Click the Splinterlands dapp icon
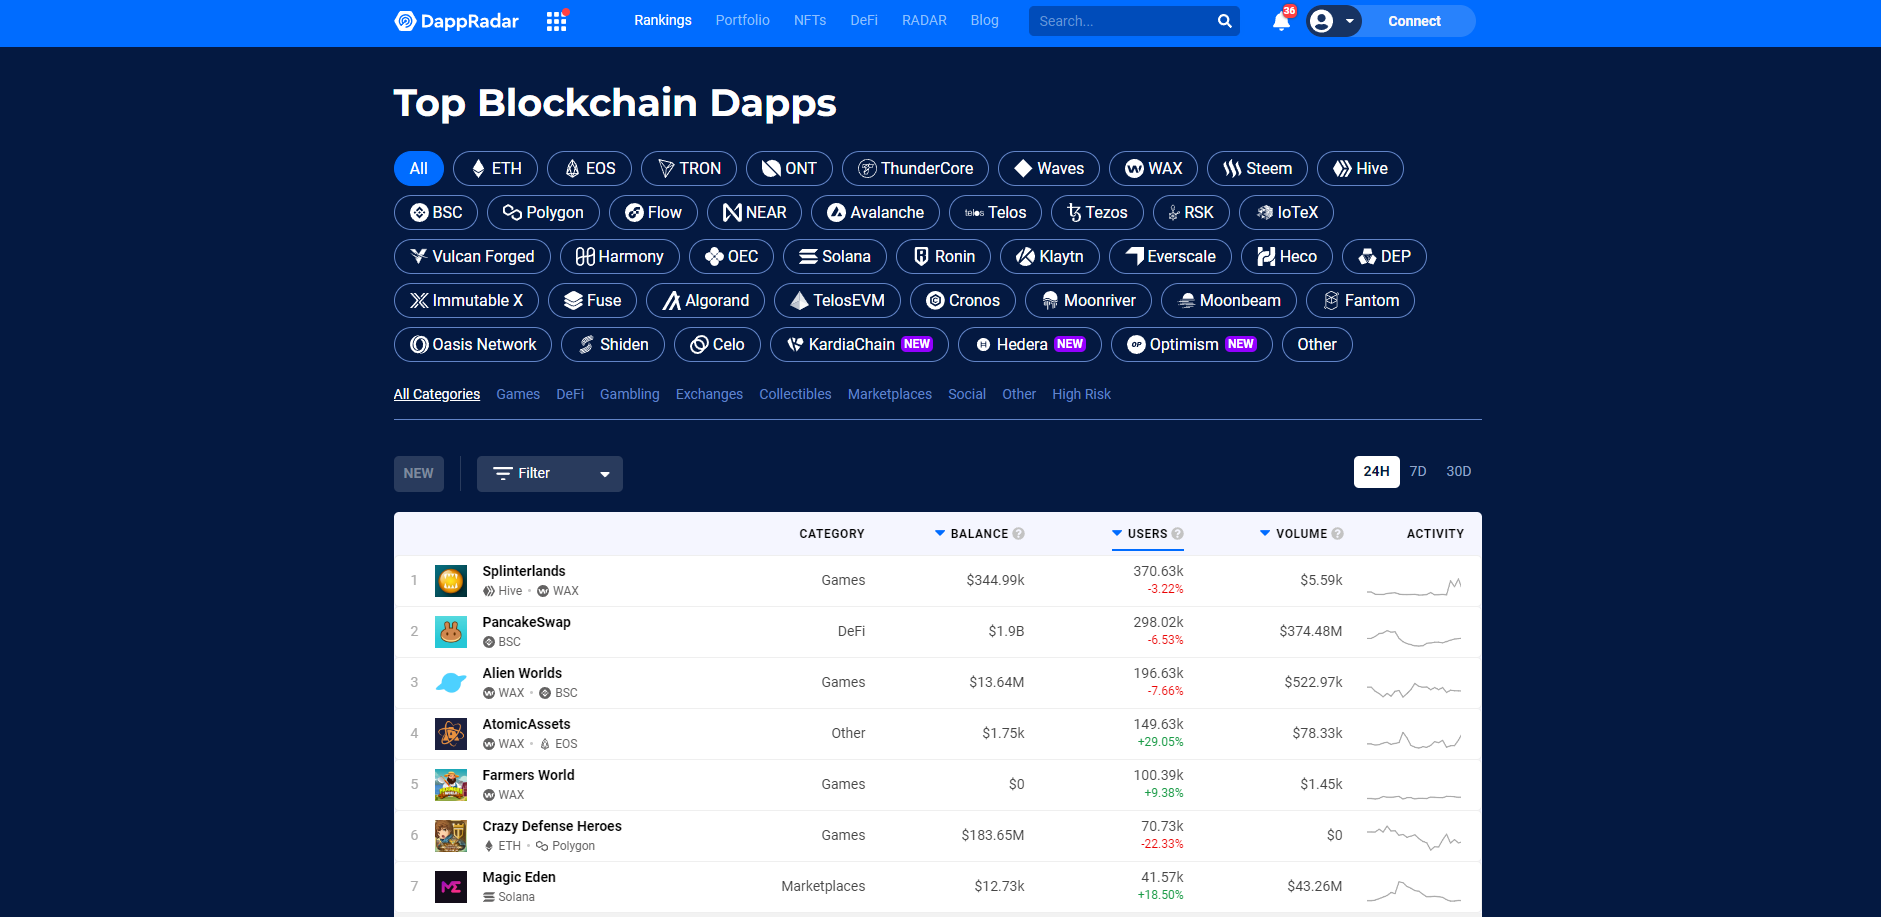Screen dimensions: 1881x917 (451, 581)
